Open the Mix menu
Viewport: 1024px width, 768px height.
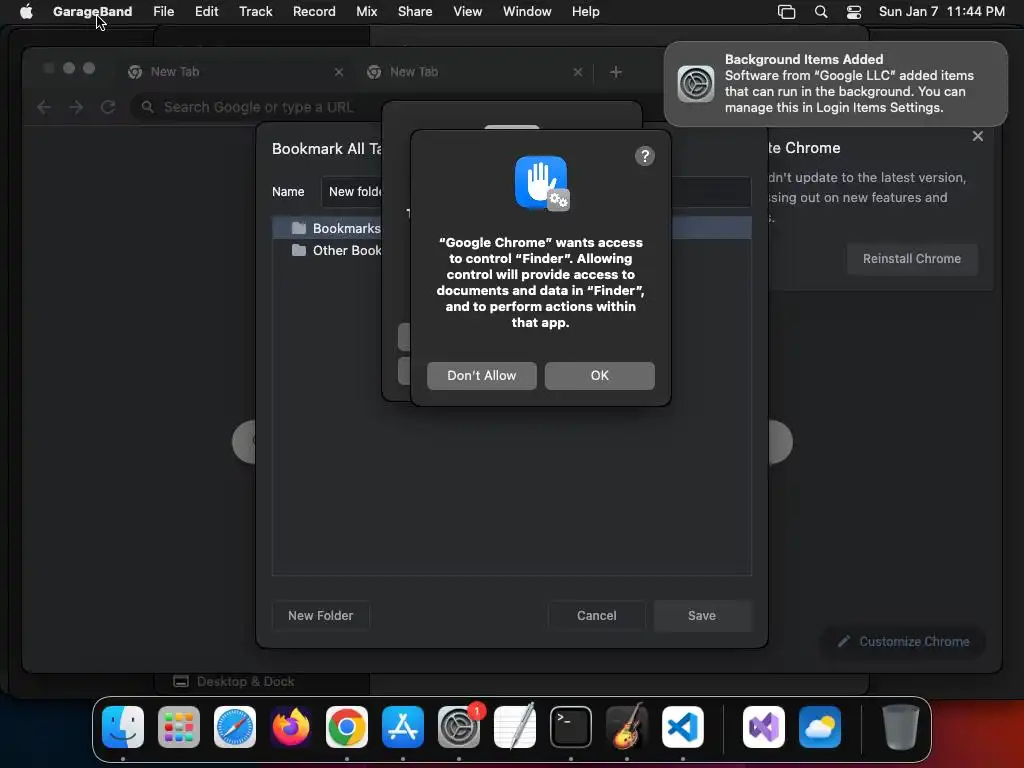[x=366, y=11]
